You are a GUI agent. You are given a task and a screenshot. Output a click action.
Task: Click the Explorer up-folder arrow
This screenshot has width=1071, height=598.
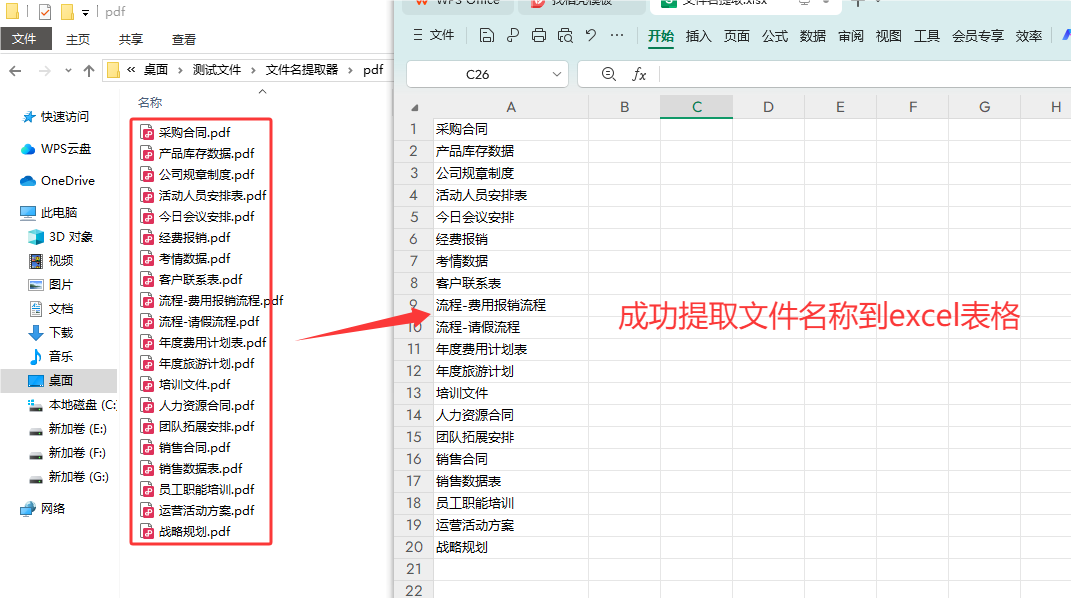coord(89,70)
